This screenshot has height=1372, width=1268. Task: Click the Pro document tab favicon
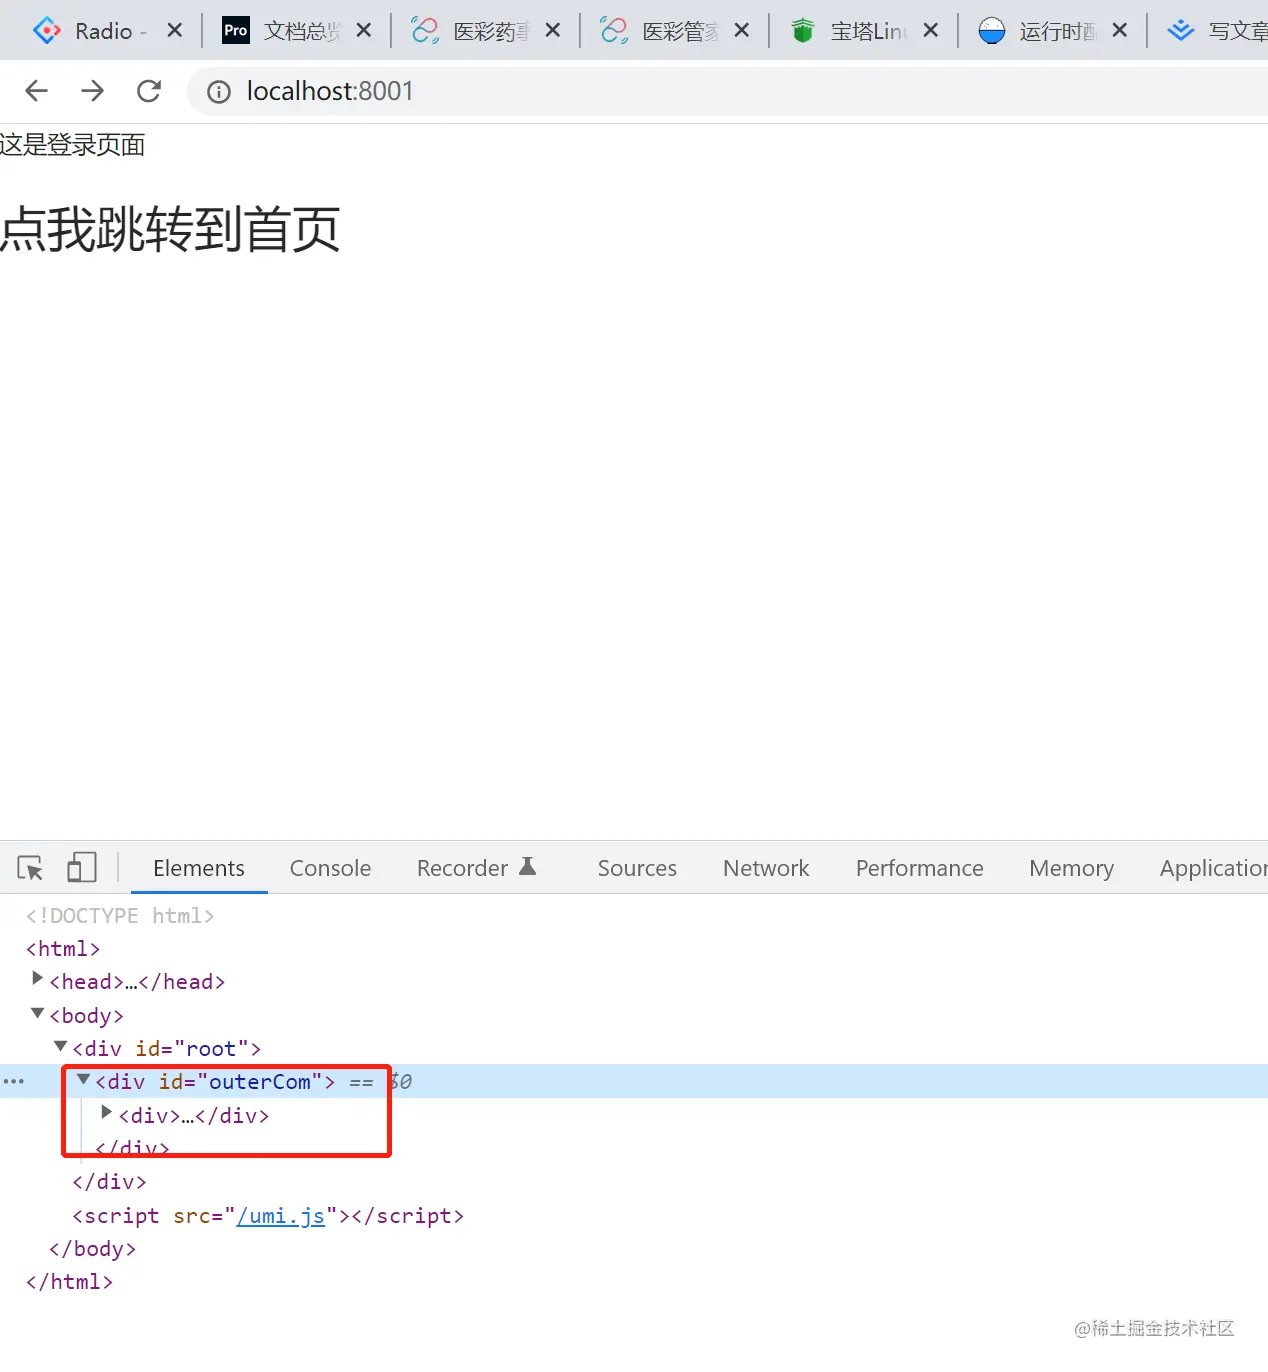click(235, 31)
